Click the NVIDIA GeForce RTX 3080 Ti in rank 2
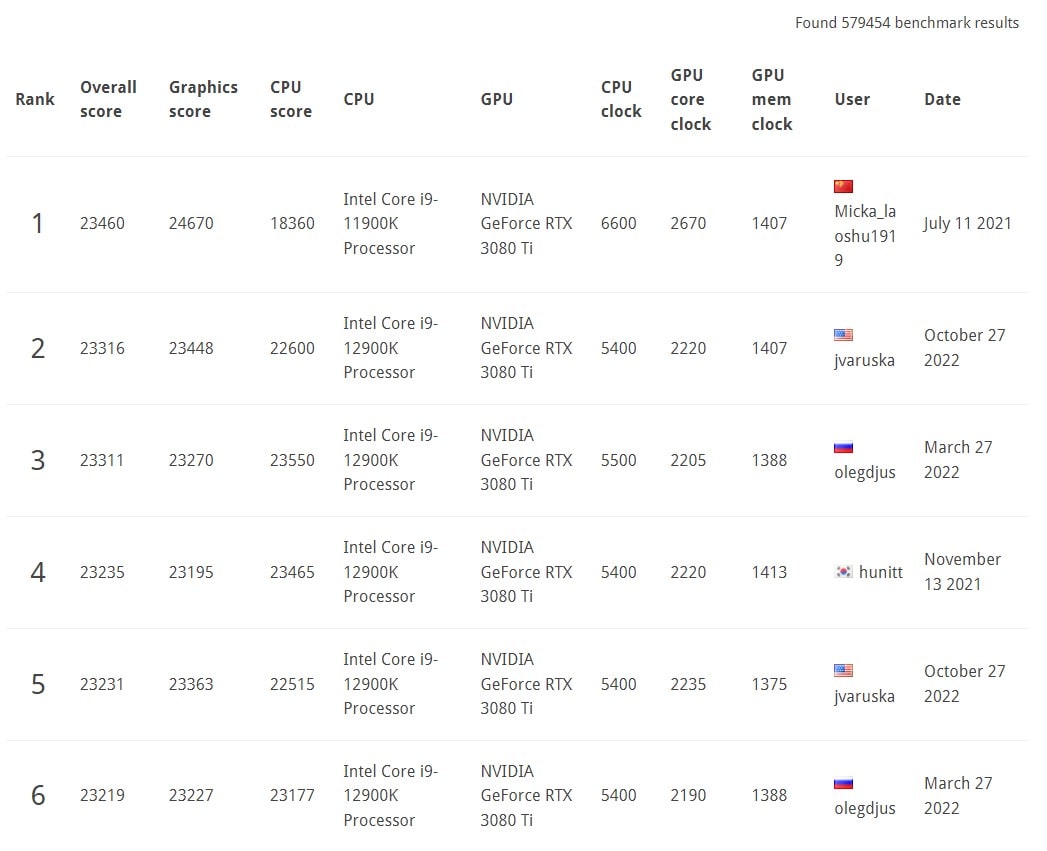This screenshot has width=1047, height=851. click(526, 348)
